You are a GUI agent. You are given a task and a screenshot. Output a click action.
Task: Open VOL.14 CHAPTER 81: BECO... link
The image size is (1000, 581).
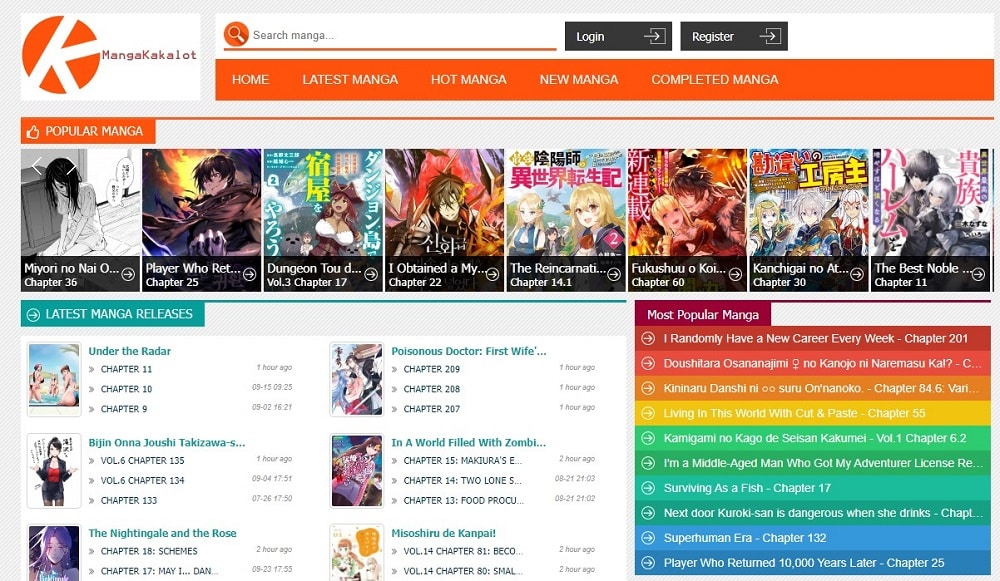pyautogui.click(x=463, y=551)
